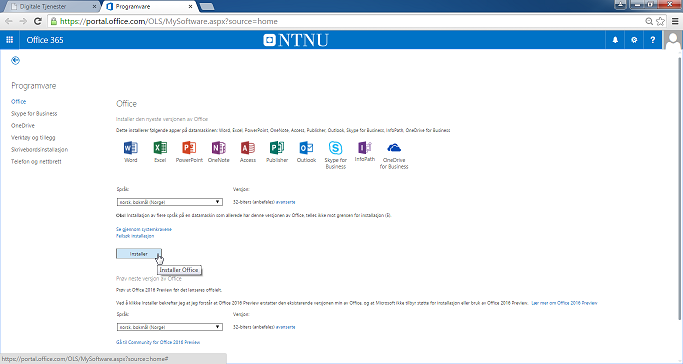
Task: Click the PowerPoint app icon
Action: click(x=189, y=148)
